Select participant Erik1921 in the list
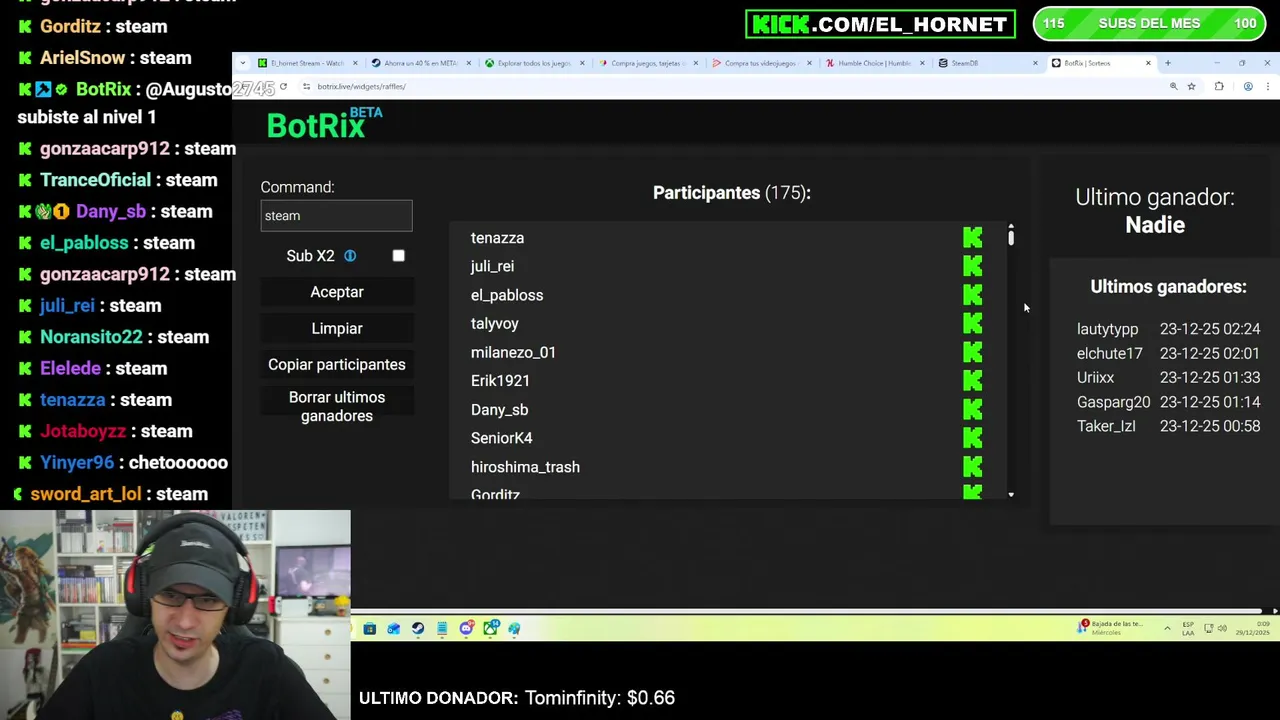Image resolution: width=1280 pixels, height=720 pixels. [500, 381]
